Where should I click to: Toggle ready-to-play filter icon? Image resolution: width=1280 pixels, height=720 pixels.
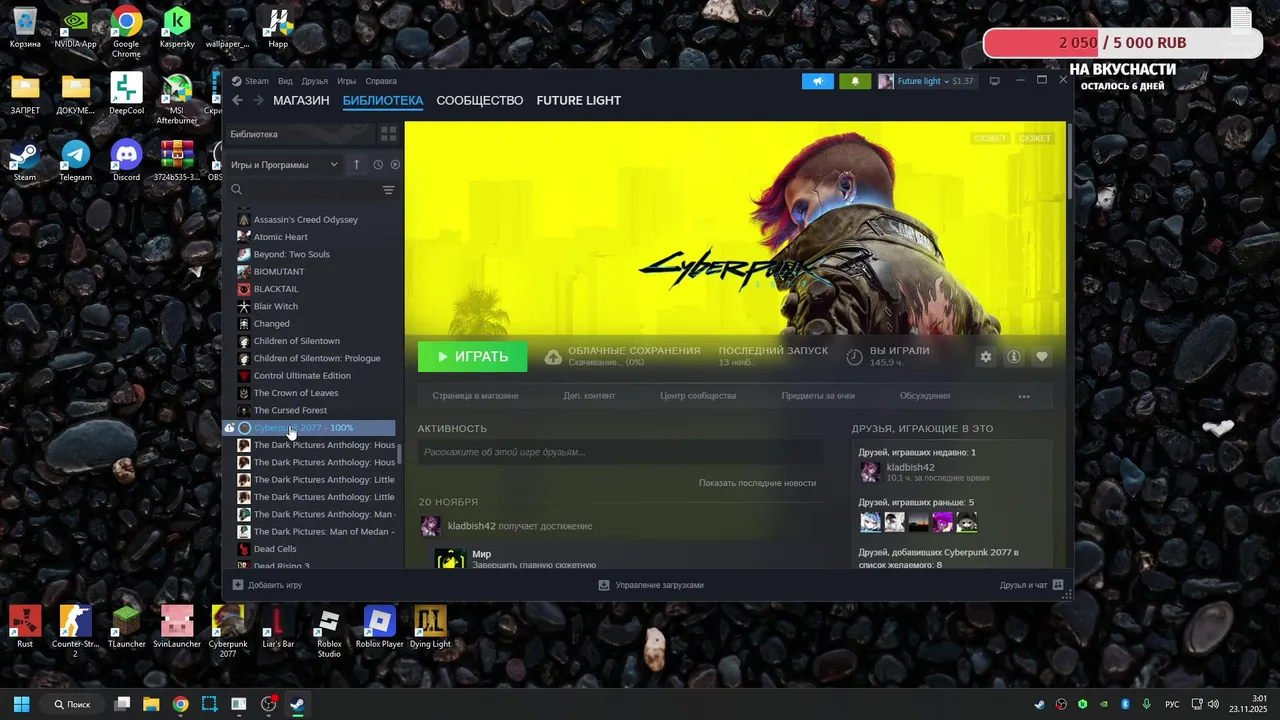395,164
